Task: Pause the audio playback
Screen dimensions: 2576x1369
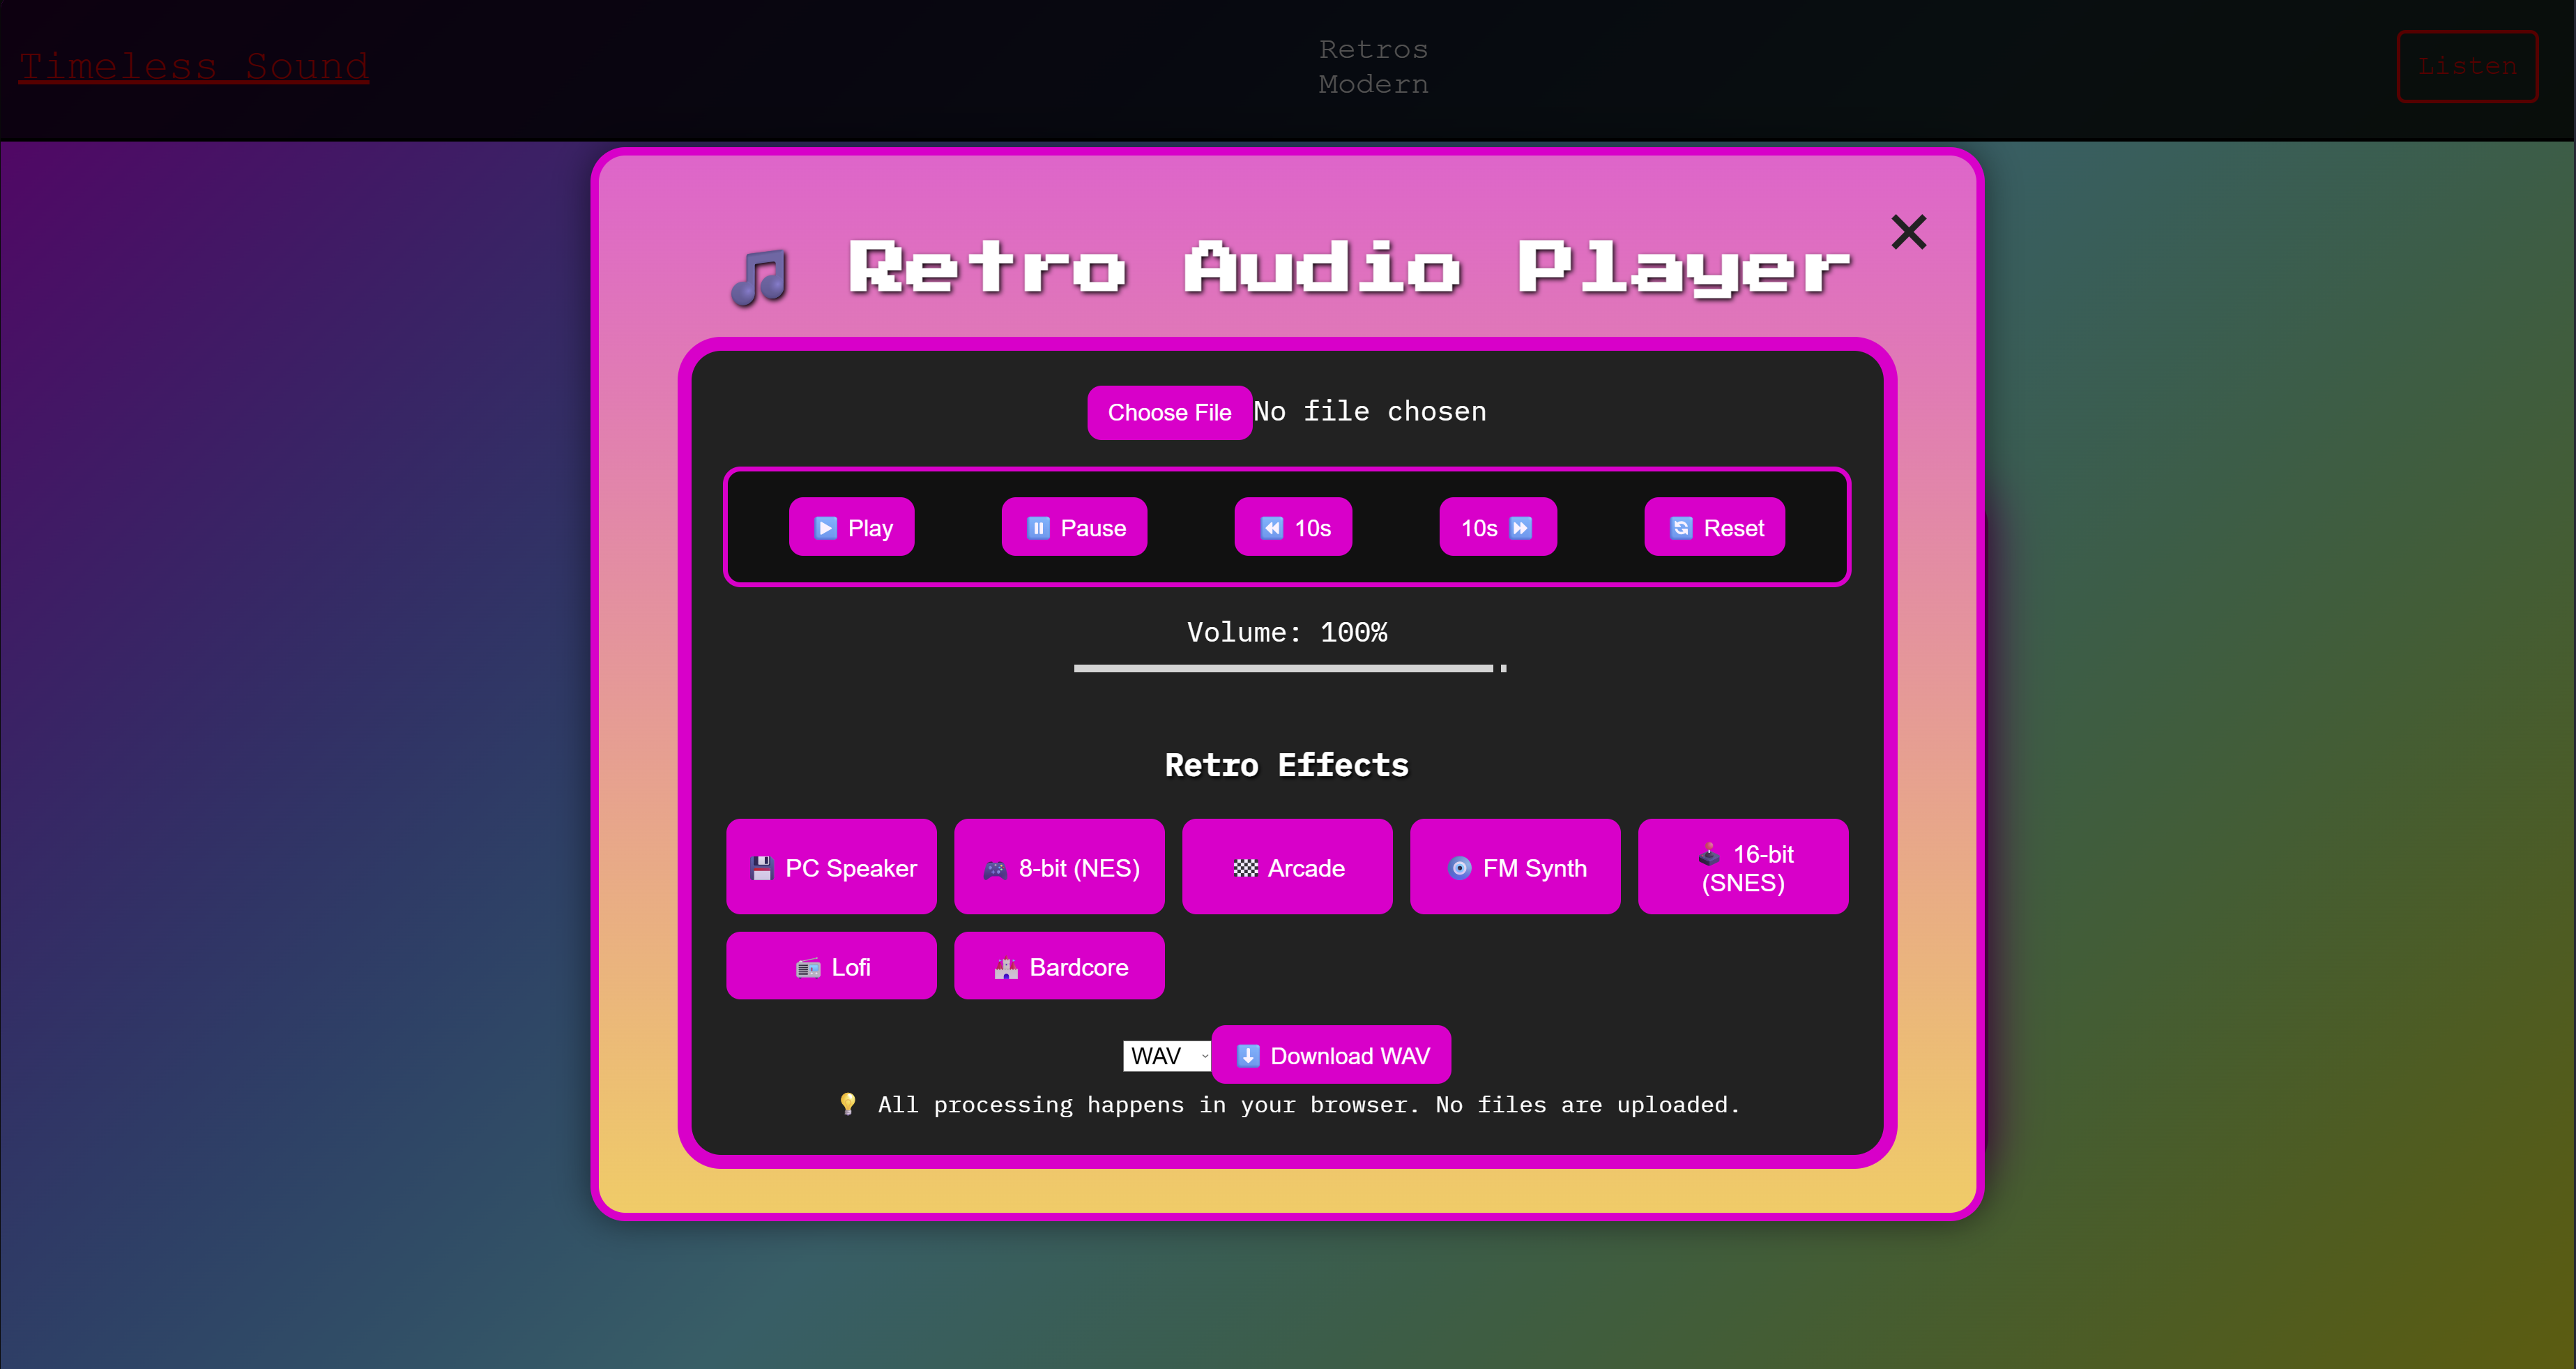Action: click(x=1074, y=527)
